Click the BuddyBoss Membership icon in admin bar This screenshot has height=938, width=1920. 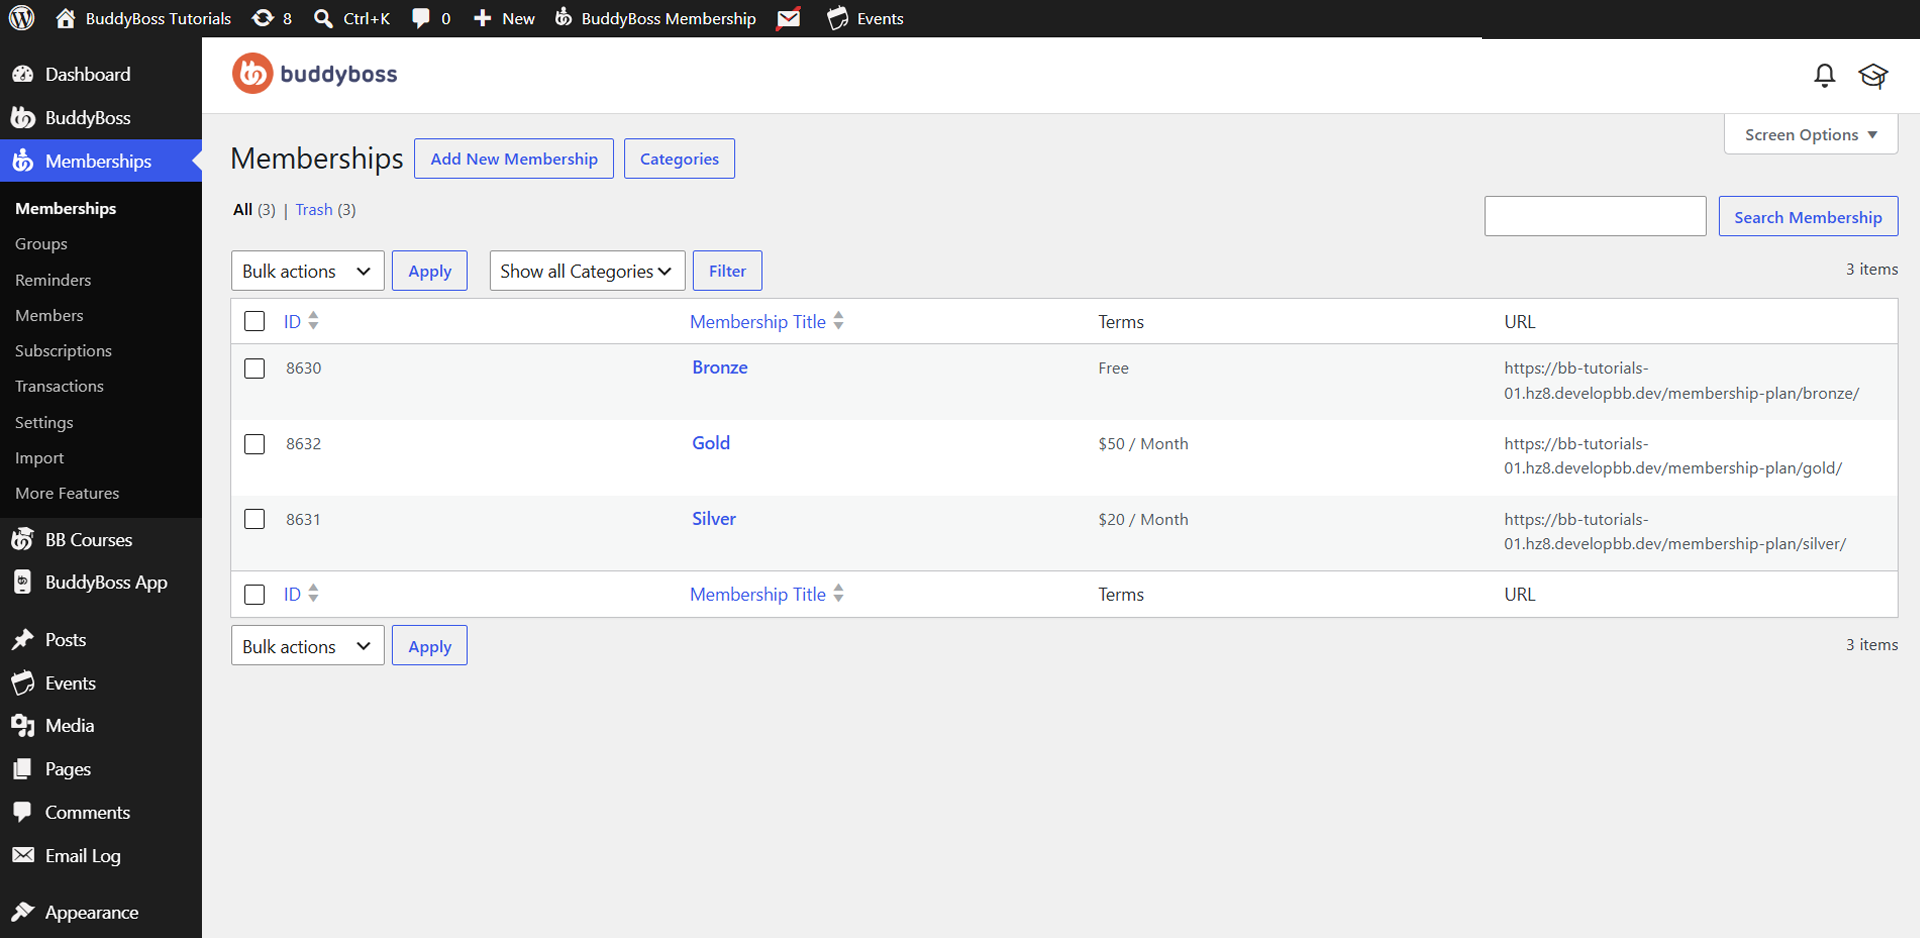564,18
